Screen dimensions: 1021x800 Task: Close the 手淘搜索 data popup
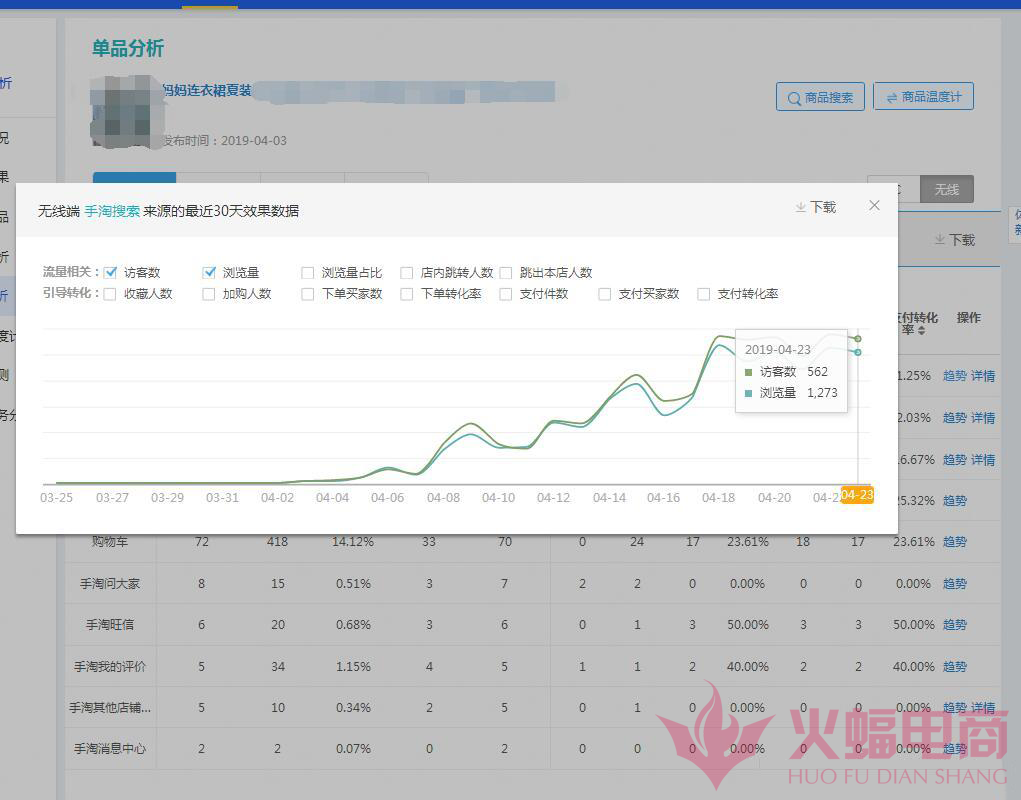tap(874, 205)
